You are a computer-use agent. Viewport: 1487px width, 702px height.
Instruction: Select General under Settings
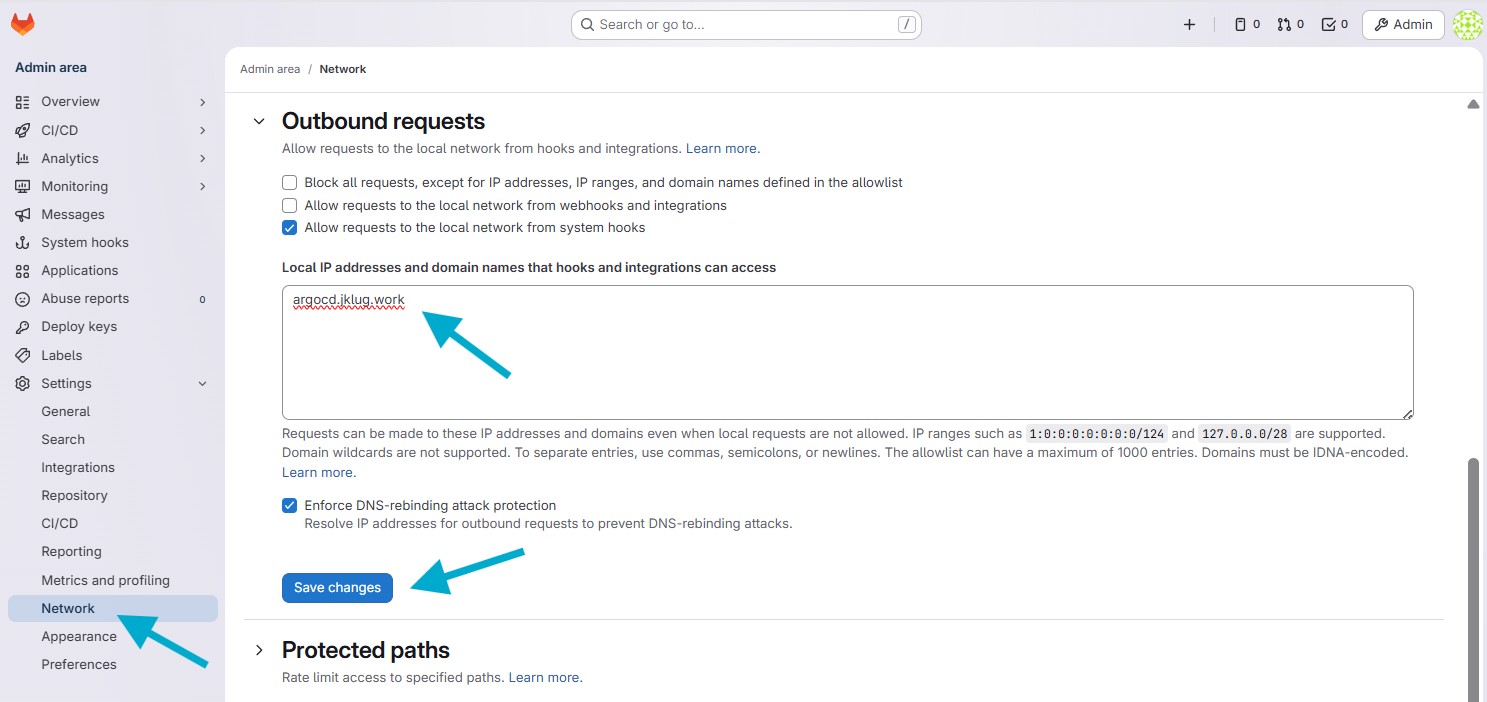coord(65,411)
